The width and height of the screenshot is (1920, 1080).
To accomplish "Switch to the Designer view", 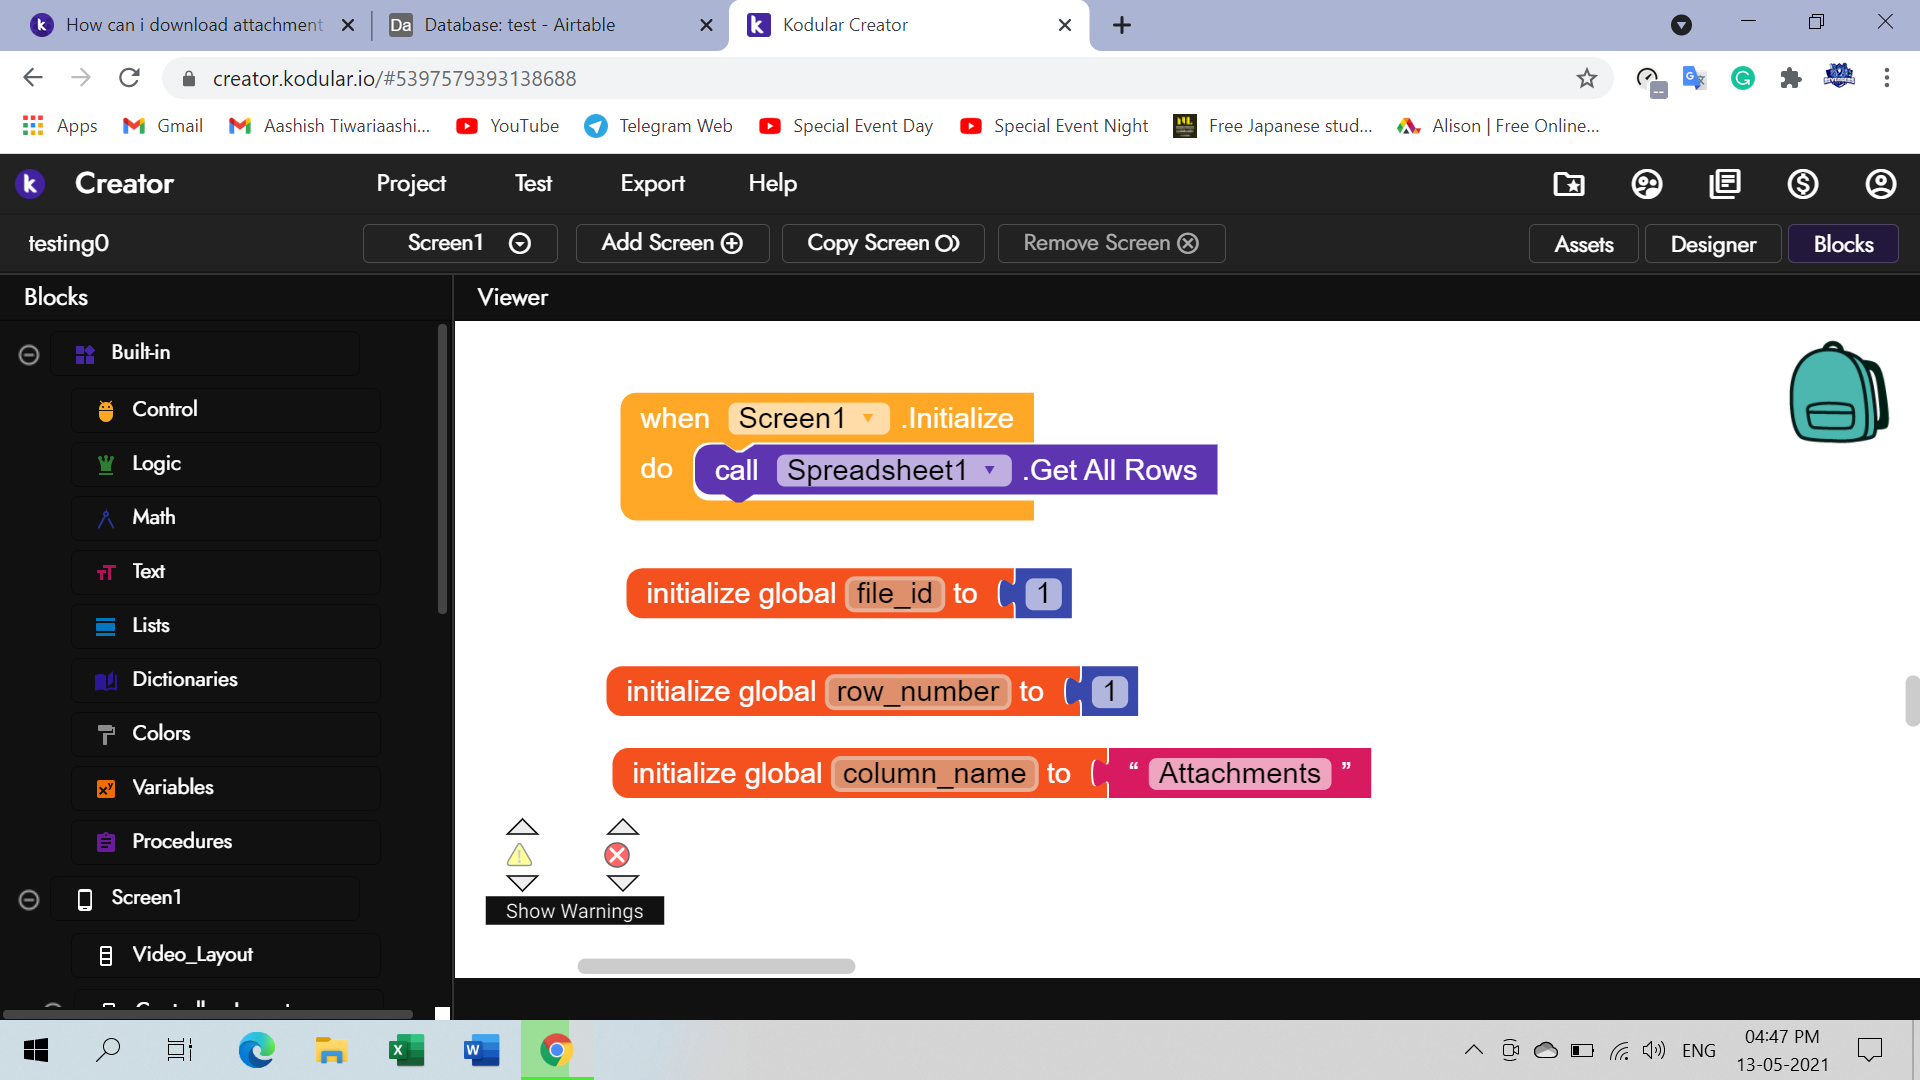I will pyautogui.click(x=1712, y=244).
